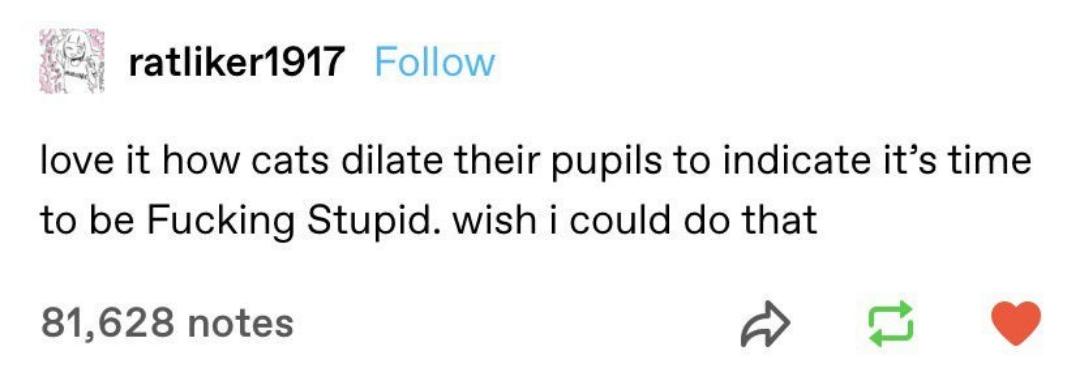This screenshot has width=1080, height=381.
Task: Reblog the post using green arrows icon
Action: click(893, 324)
